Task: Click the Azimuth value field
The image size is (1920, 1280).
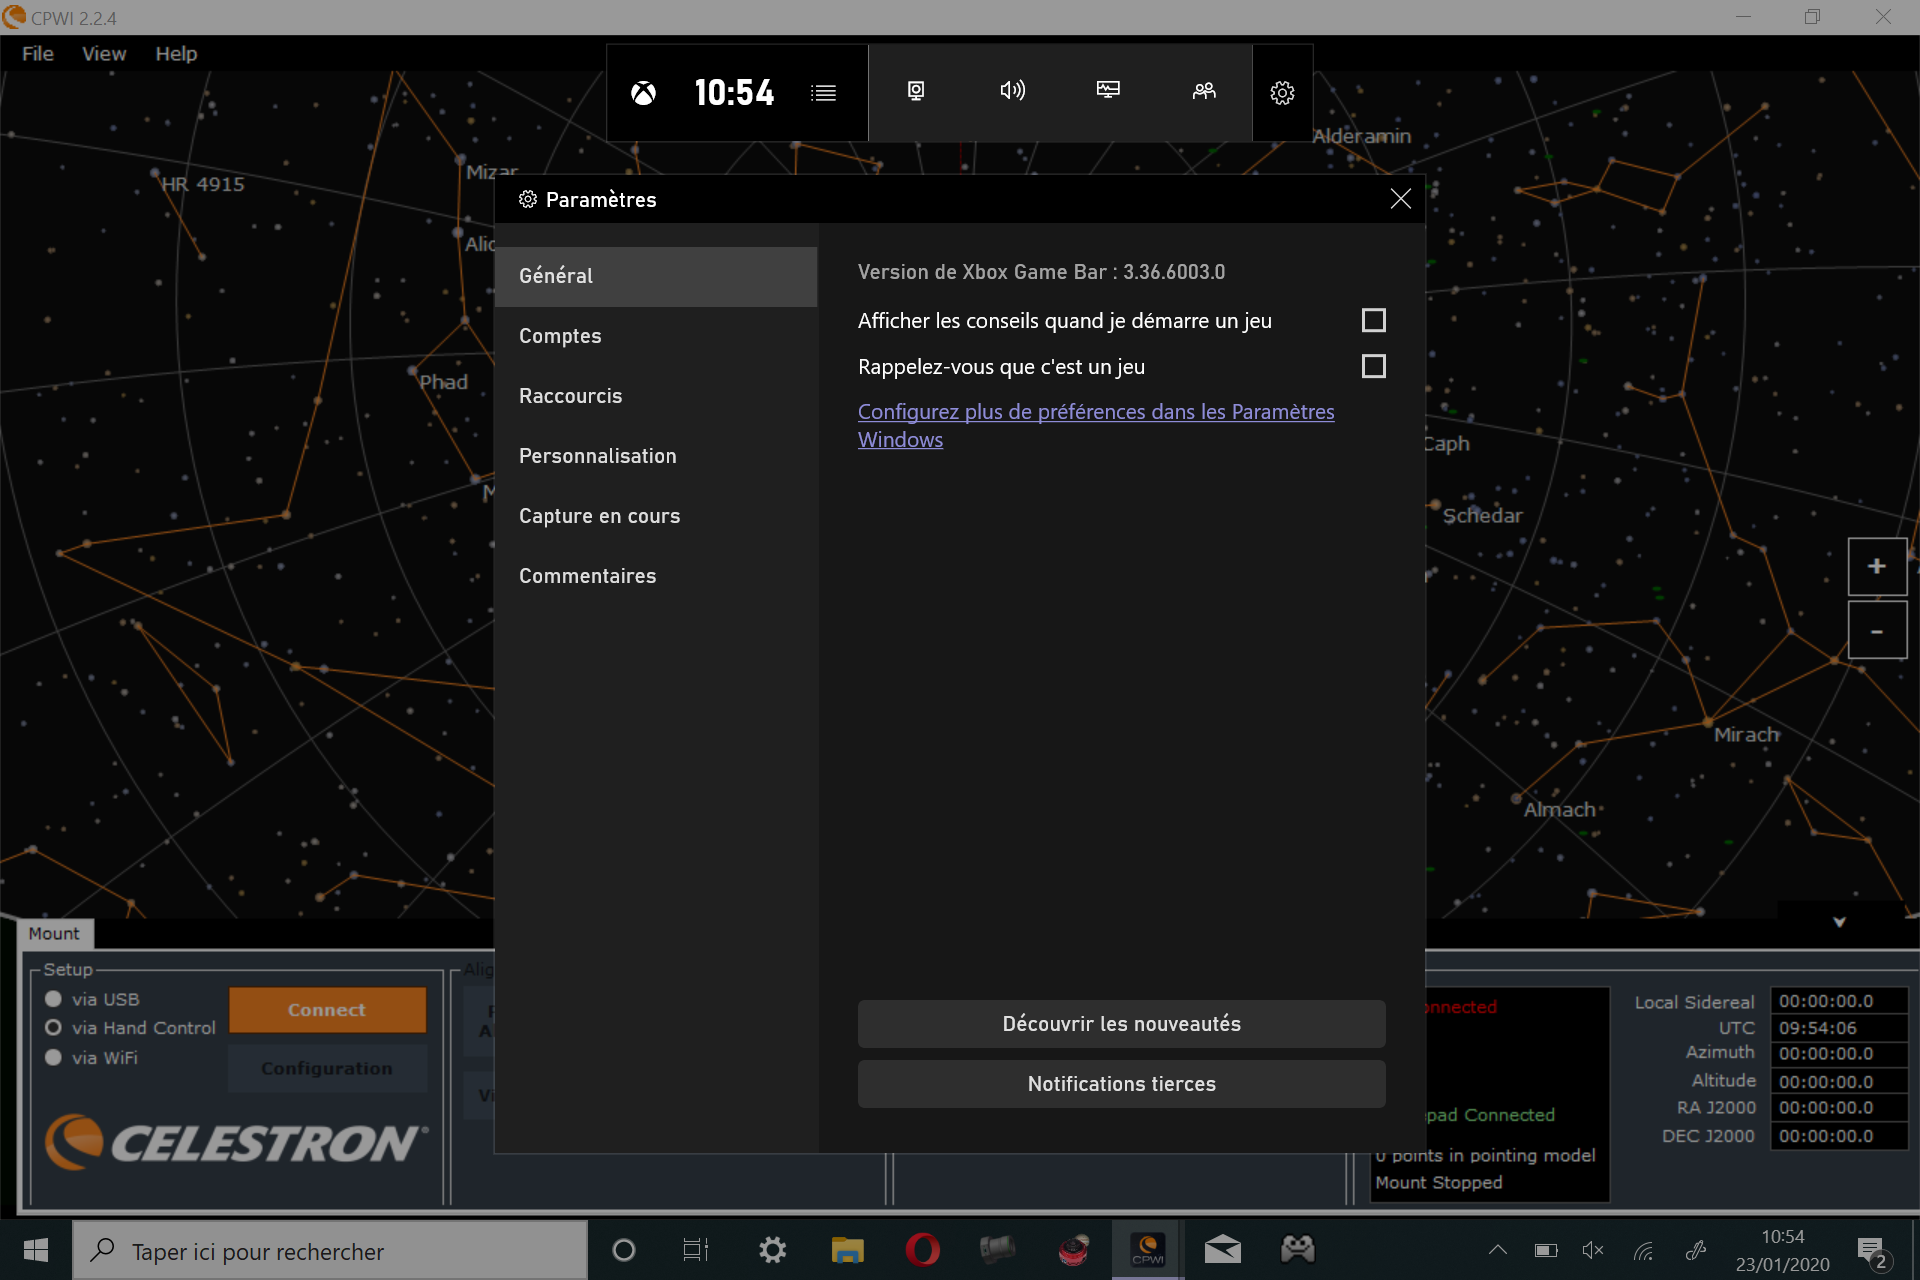Action: click(x=1839, y=1054)
